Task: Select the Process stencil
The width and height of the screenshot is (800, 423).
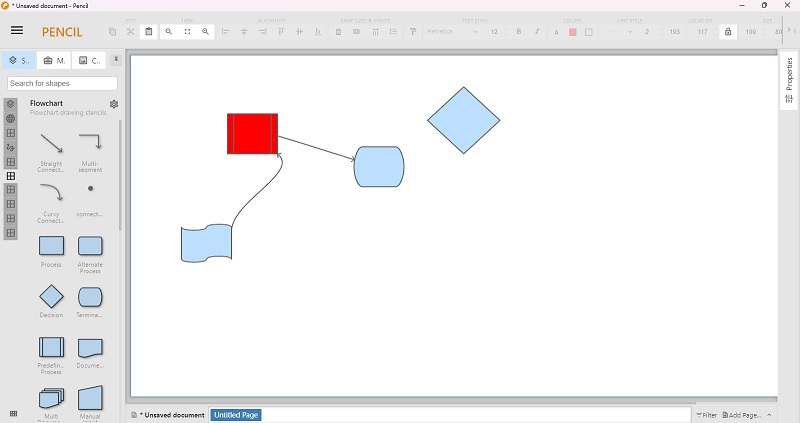Action: [x=51, y=251]
